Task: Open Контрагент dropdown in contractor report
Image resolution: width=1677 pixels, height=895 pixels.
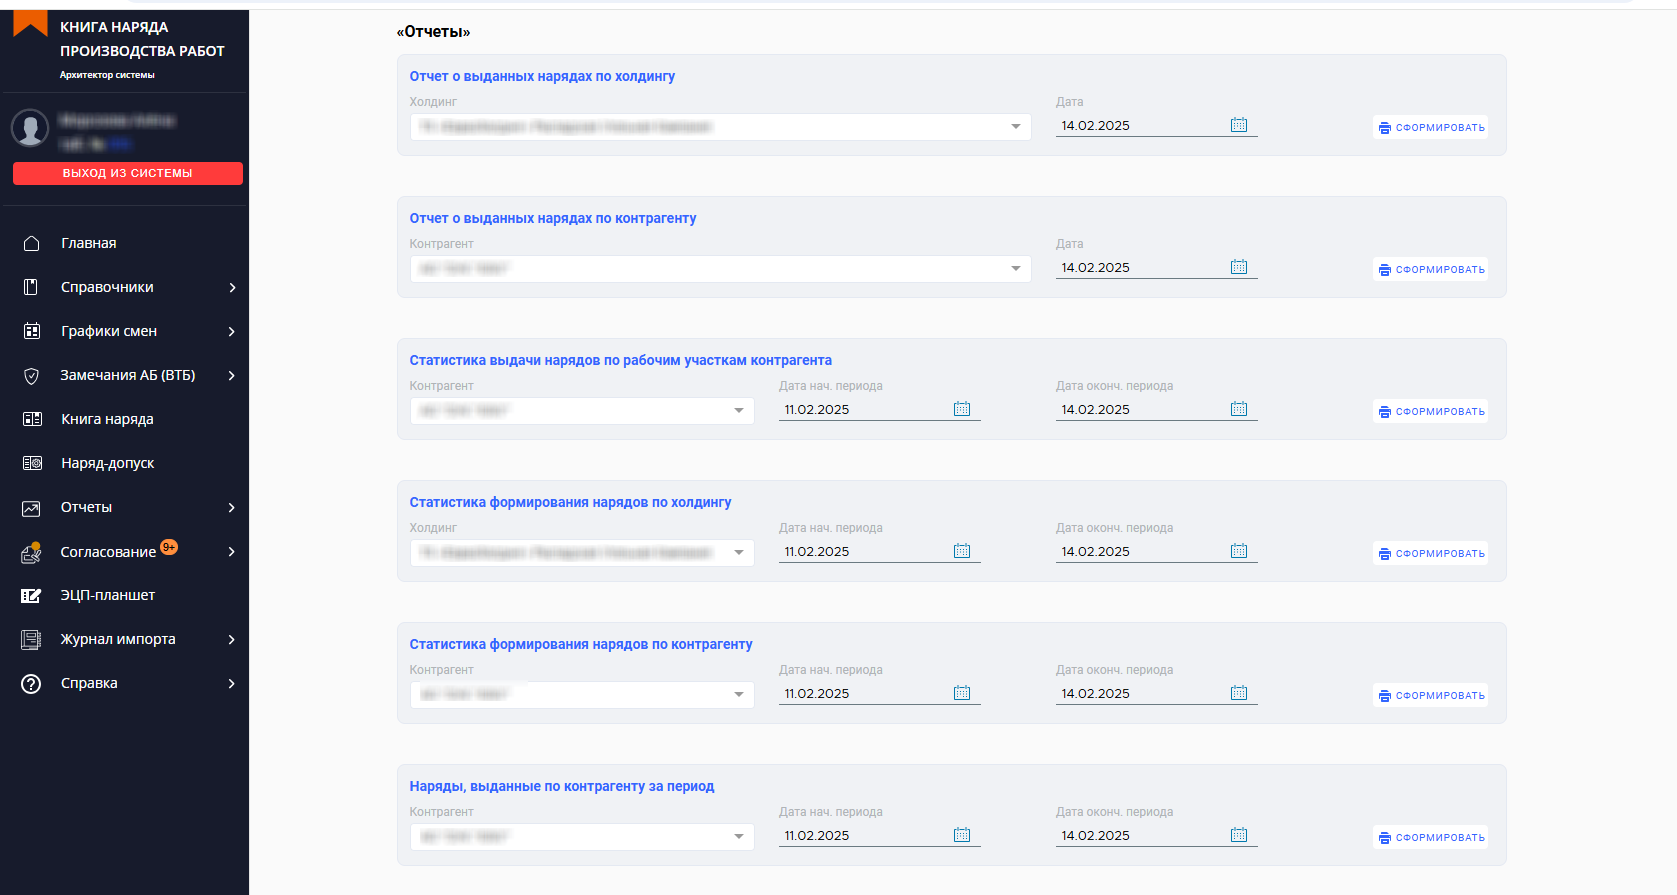Action: point(1015,269)
